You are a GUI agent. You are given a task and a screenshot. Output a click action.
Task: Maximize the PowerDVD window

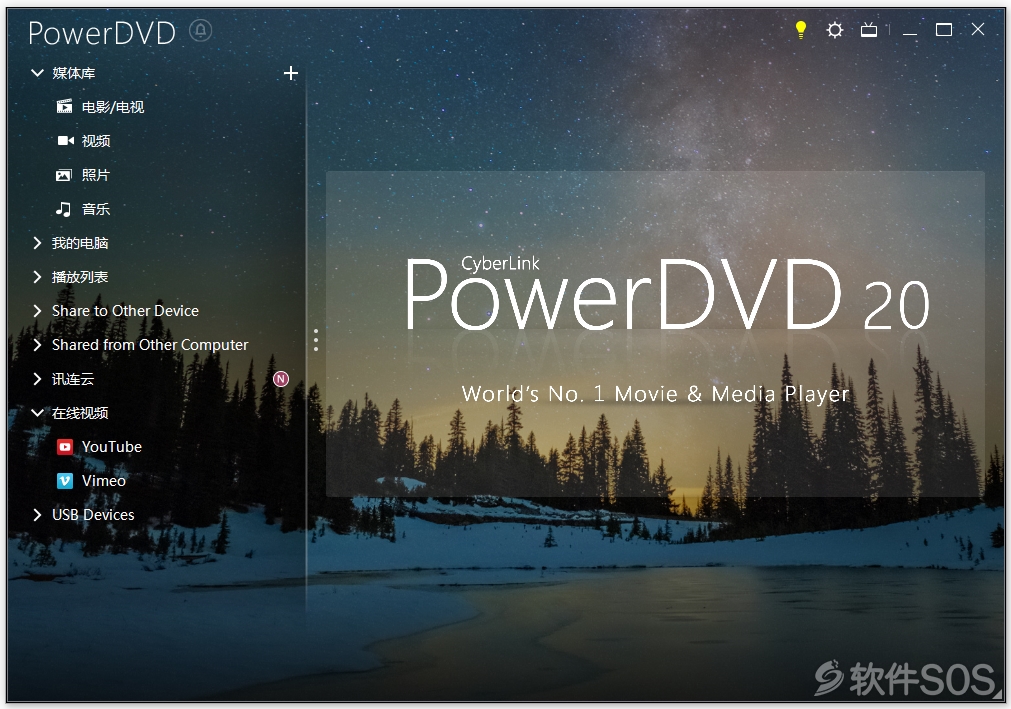[944, 30]
